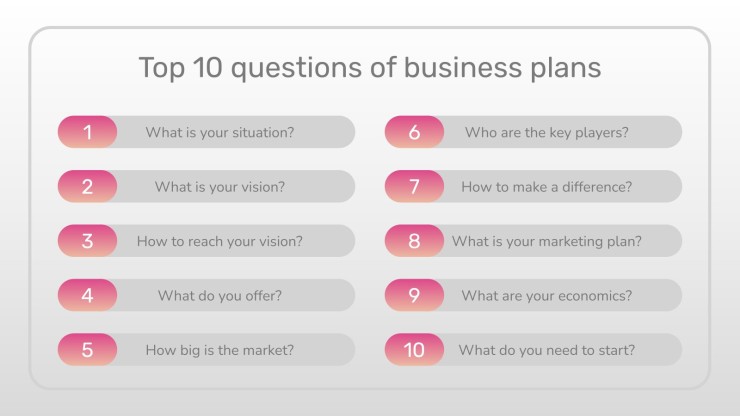This screenshot has height=416, width=740.
Task: Click the pink number 1 badge
Action: tap(87, 132)
